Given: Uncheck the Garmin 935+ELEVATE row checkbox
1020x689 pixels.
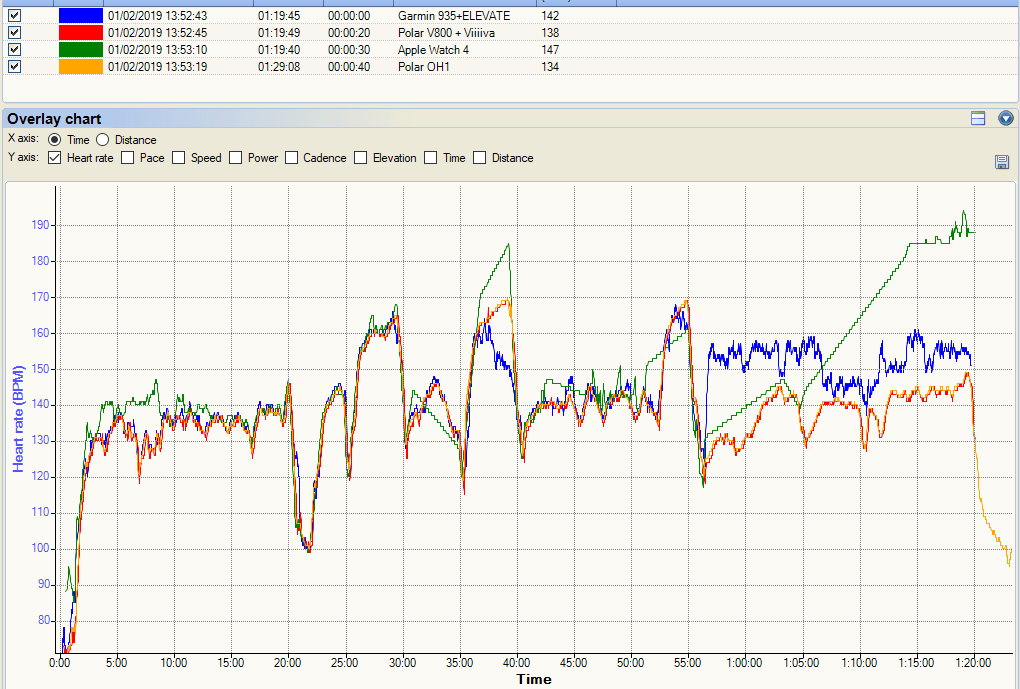Looking at the screenshot, I should (x=14, y=16).
